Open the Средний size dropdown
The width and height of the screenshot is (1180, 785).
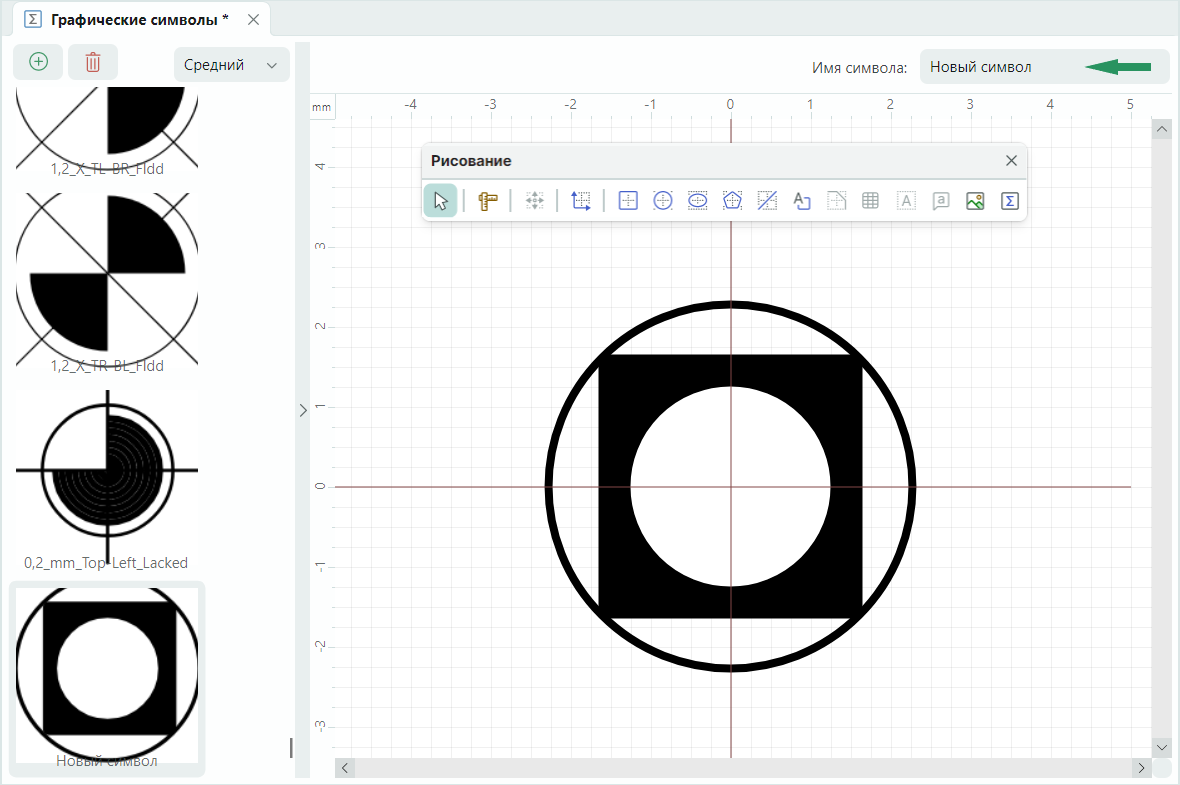point(231,65)
